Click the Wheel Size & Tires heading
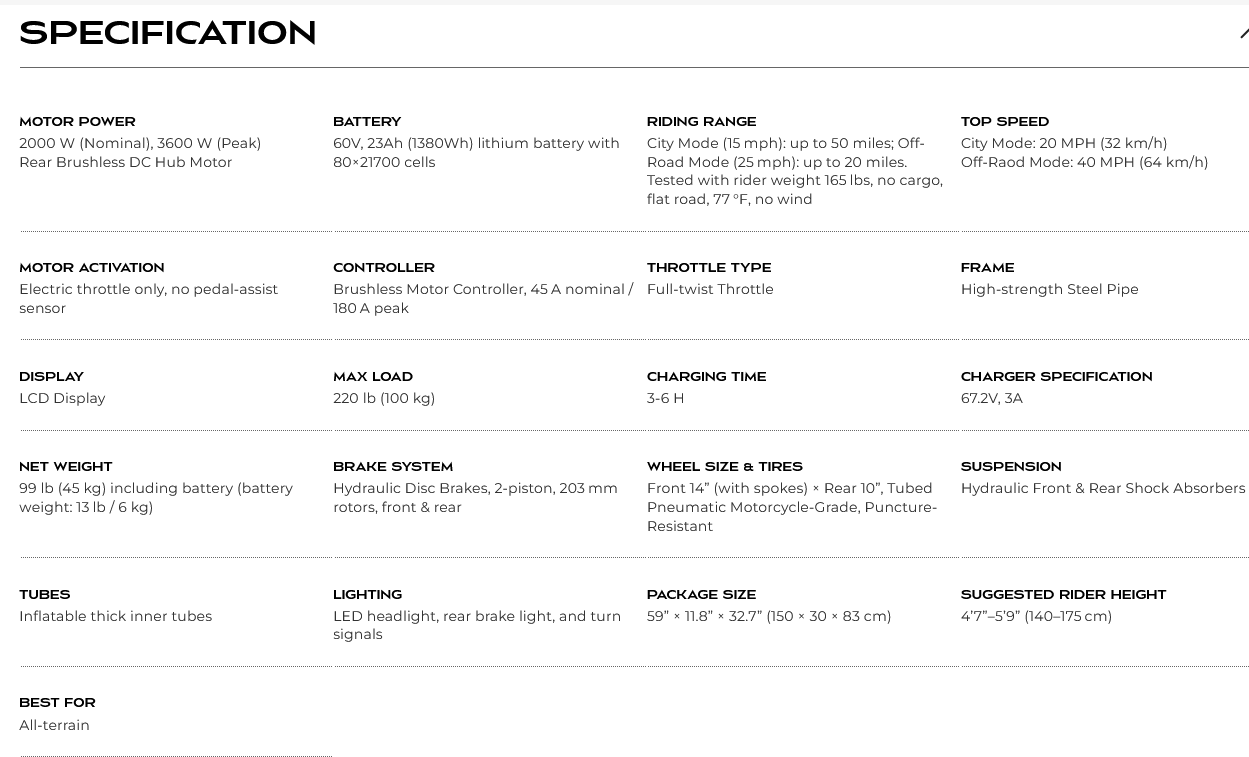The width and height of the screenshot is (1249, 757). pyautogui.click(x=725, y=467)
